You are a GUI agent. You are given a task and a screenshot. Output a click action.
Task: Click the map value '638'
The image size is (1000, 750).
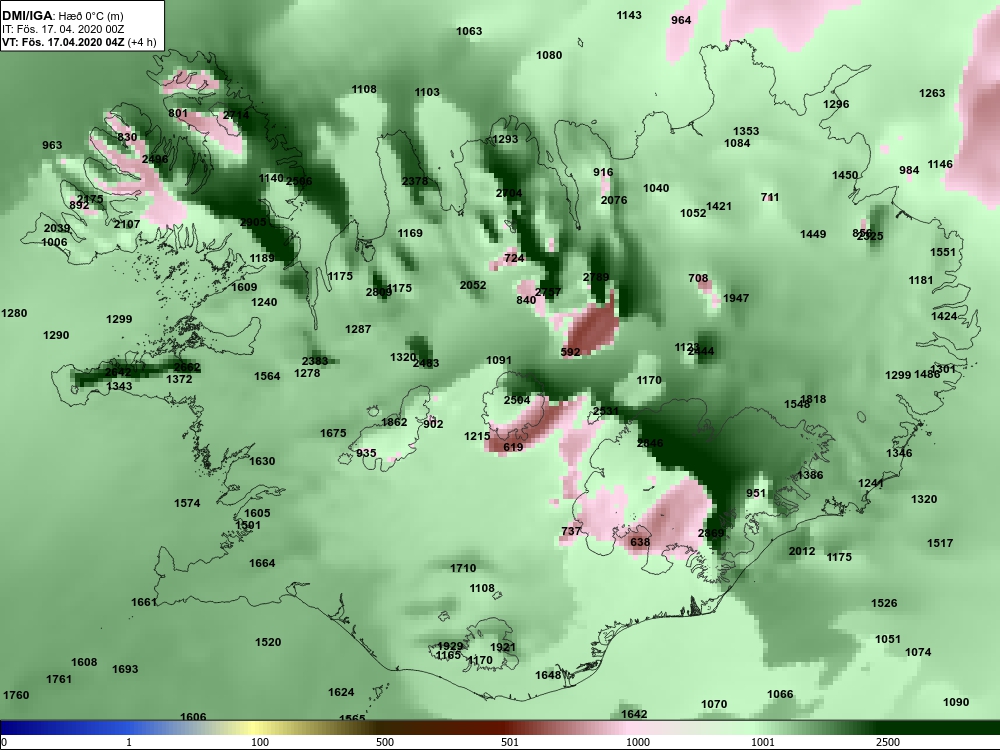pos(640,543)
